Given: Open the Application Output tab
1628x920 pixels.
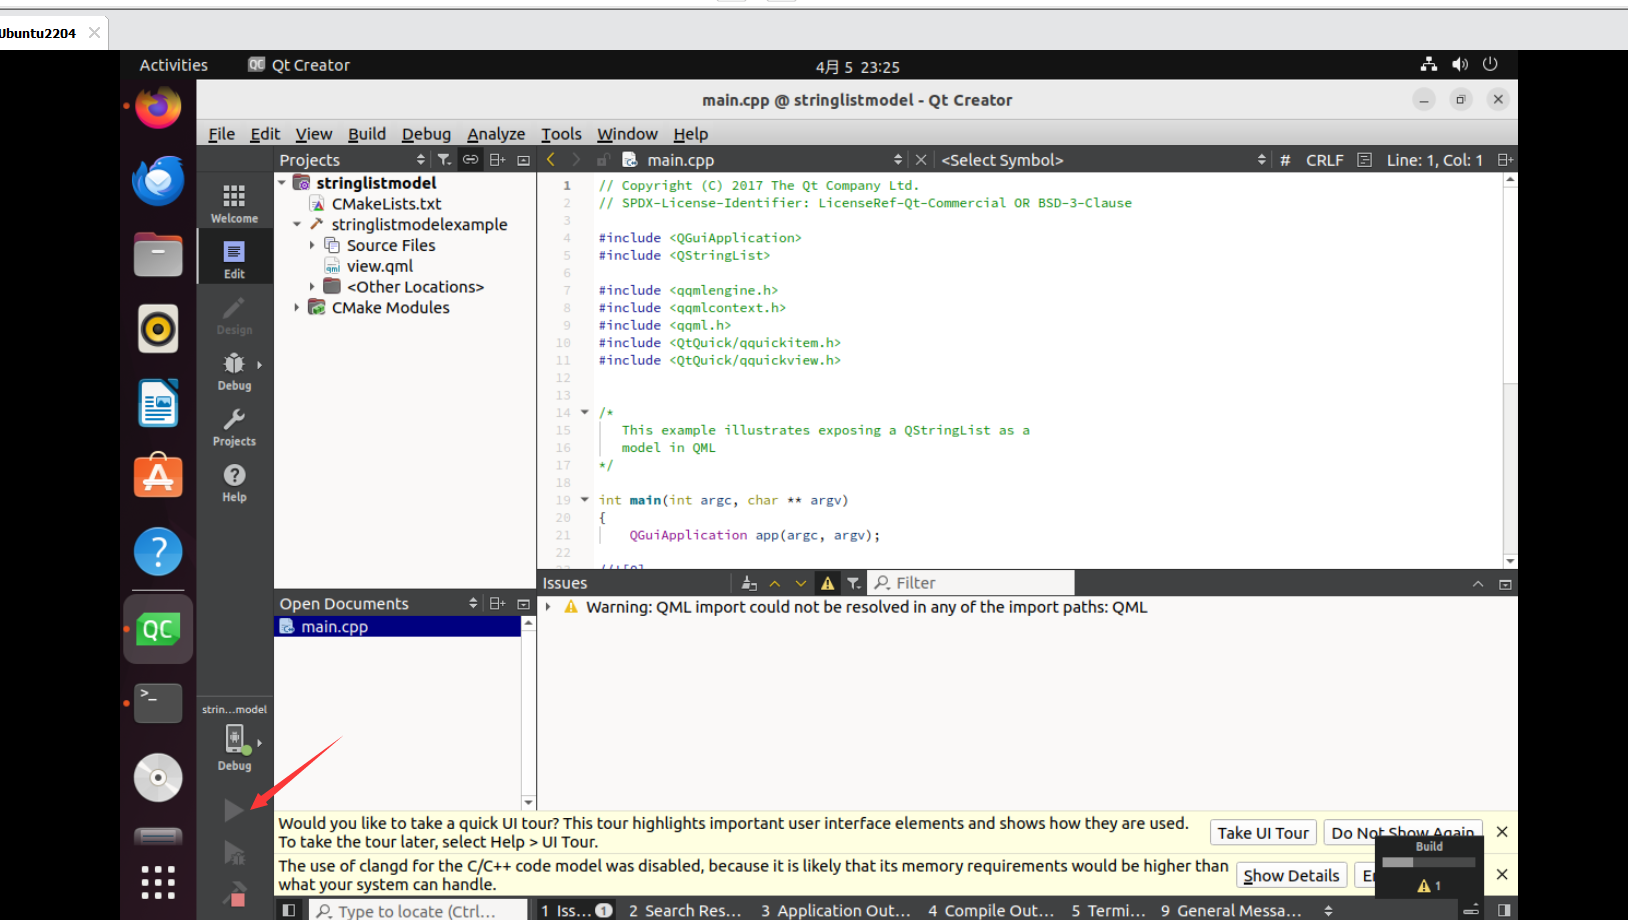Looking at the screenshot, I should click(836, 910).
